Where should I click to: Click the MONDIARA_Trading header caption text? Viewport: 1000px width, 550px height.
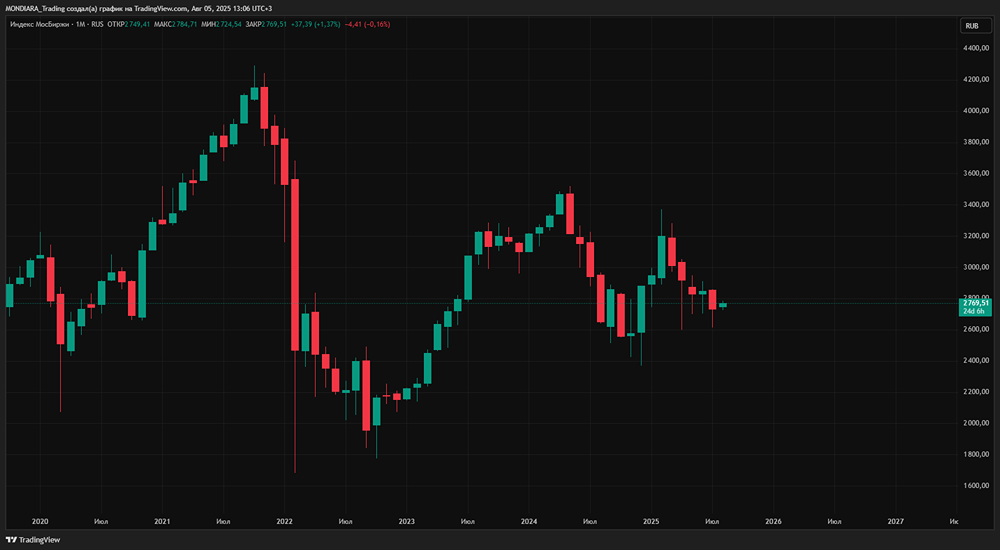point(138,8)
